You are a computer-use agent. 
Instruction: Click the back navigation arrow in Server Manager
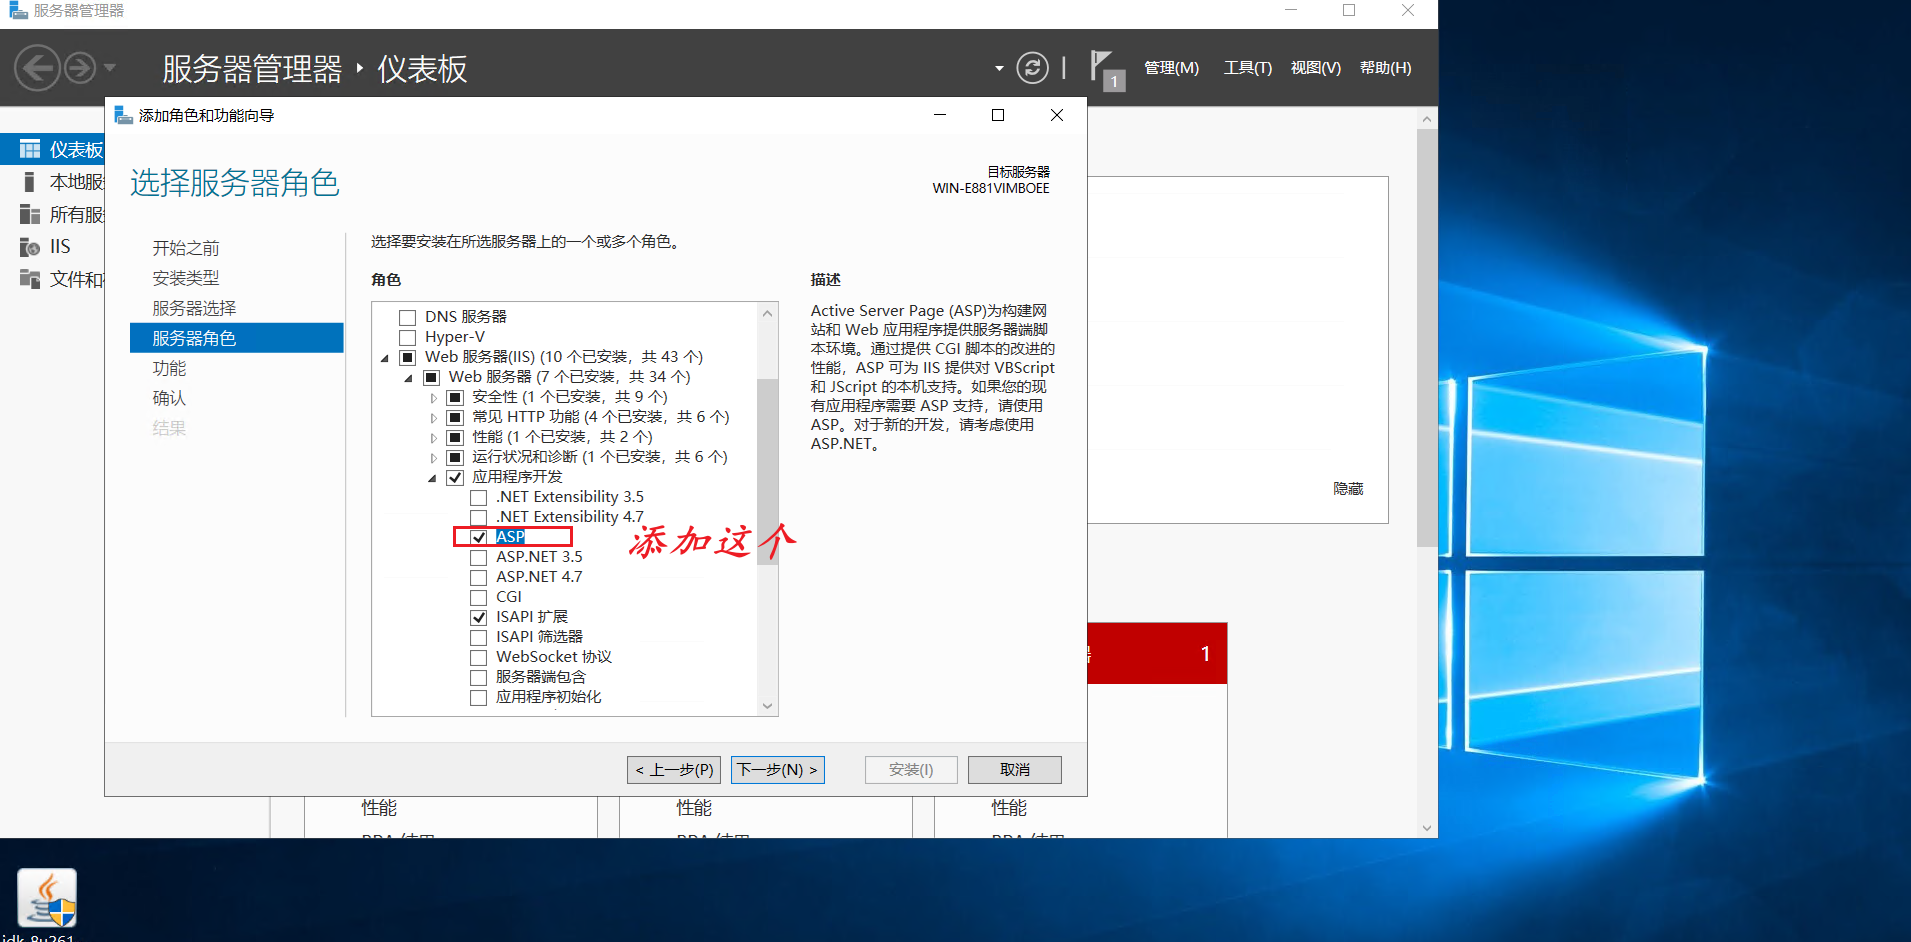pos(38,68)
